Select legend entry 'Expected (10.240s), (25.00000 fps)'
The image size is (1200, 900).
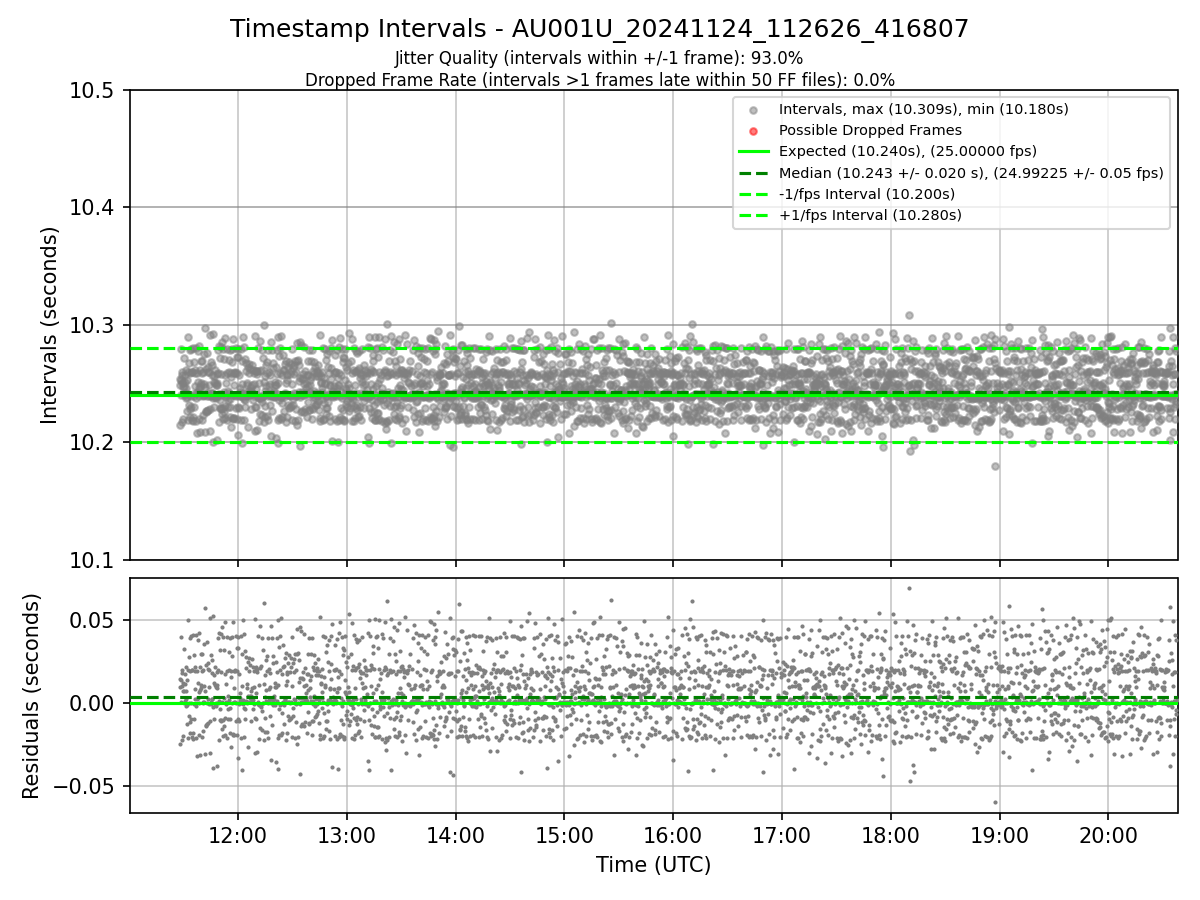tap(907, 151)
